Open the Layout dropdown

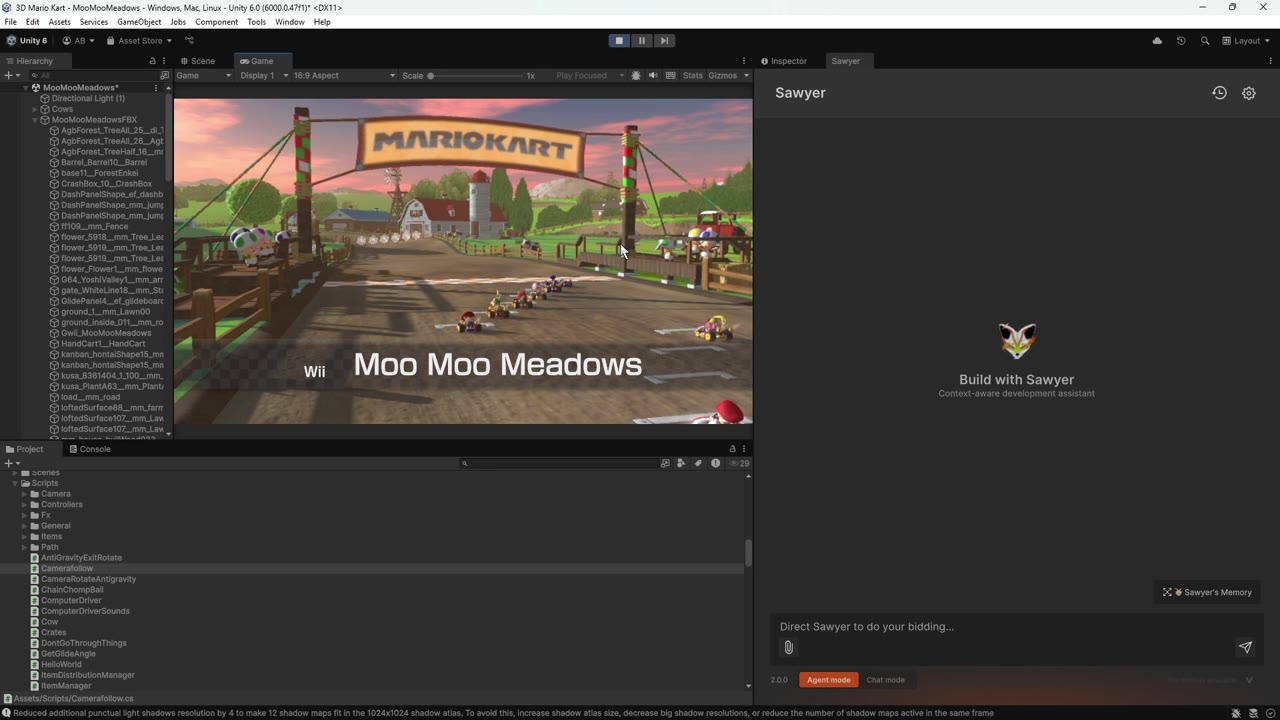click(1246, 41)
